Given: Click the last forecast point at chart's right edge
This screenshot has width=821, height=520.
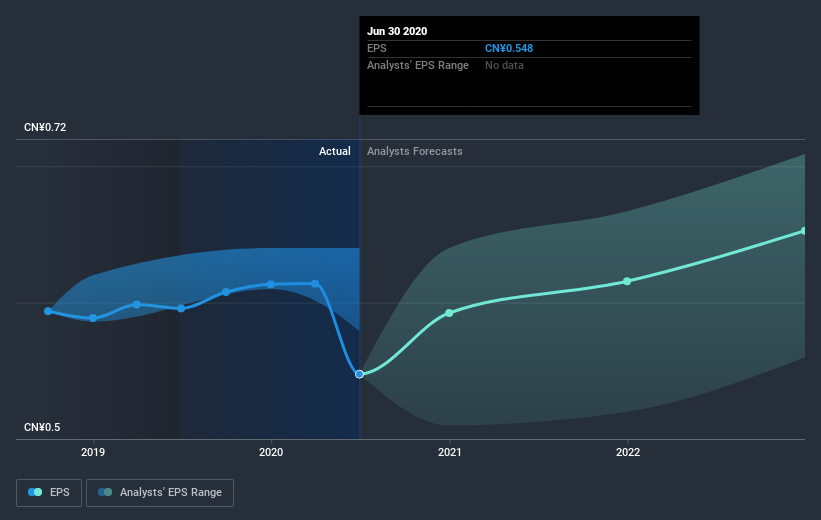Looking at the screenshot, I should (x=804, y=231).
